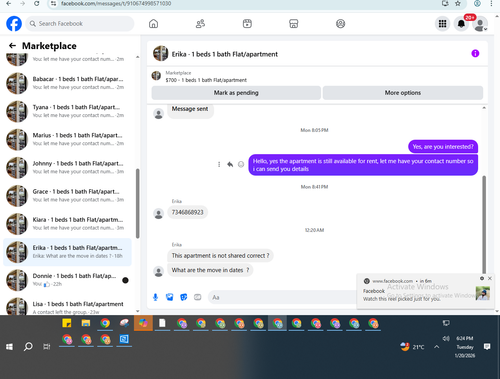Open the Windows Start menu
Screen dimensions: 500x379
click(9, 347)
